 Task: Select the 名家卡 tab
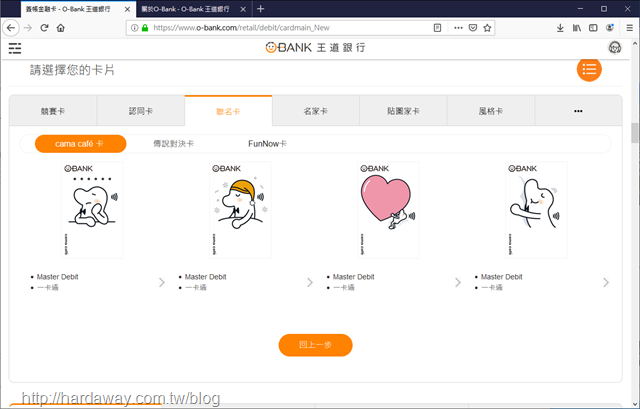pos(316,111)
